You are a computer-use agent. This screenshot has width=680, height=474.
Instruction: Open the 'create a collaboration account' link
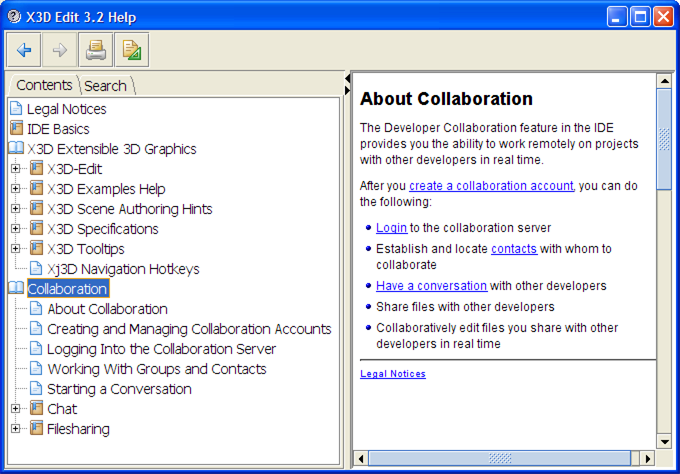pos(491,185)
